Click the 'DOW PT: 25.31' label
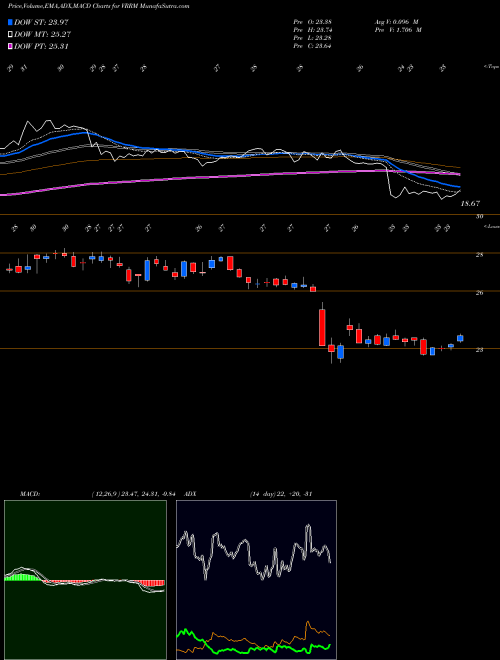Image resolution: width=500 pixels, height=660 pixels. 41,46
